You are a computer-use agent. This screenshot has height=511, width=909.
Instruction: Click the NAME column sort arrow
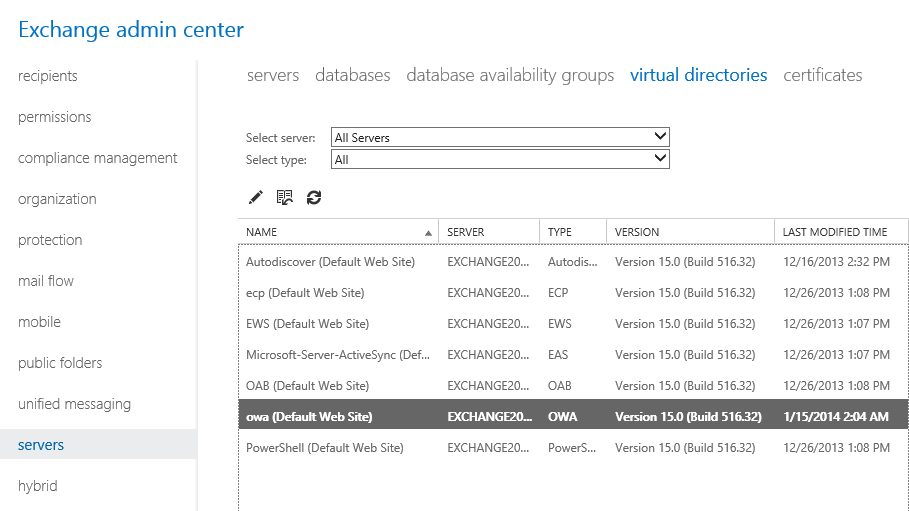[x=428, y=233]
